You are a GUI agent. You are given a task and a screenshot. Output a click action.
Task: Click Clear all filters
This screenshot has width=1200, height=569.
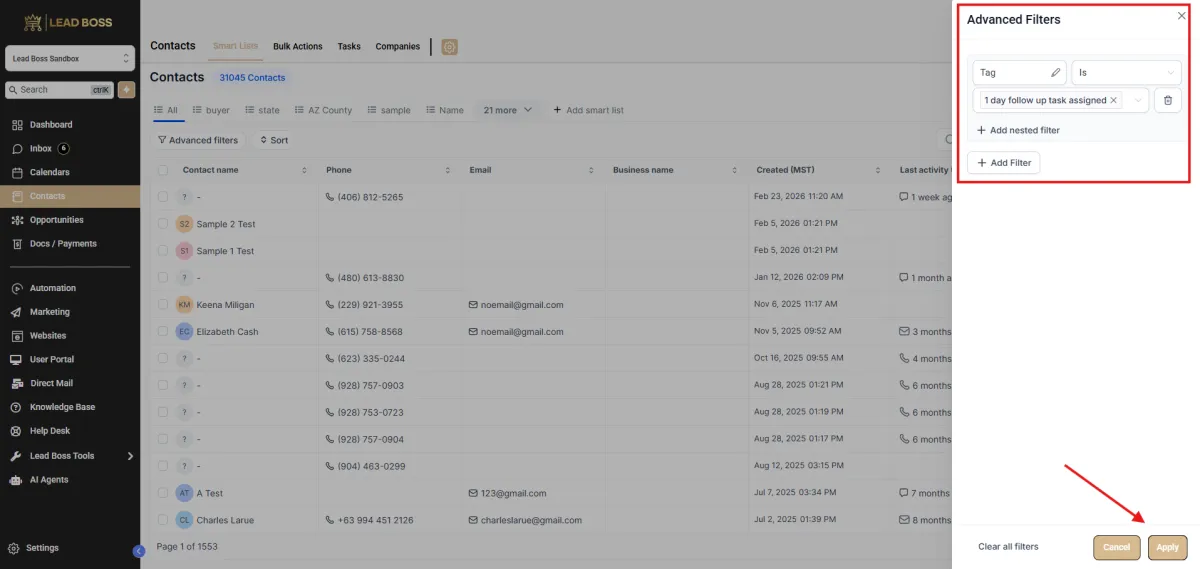click(1008, 547)
